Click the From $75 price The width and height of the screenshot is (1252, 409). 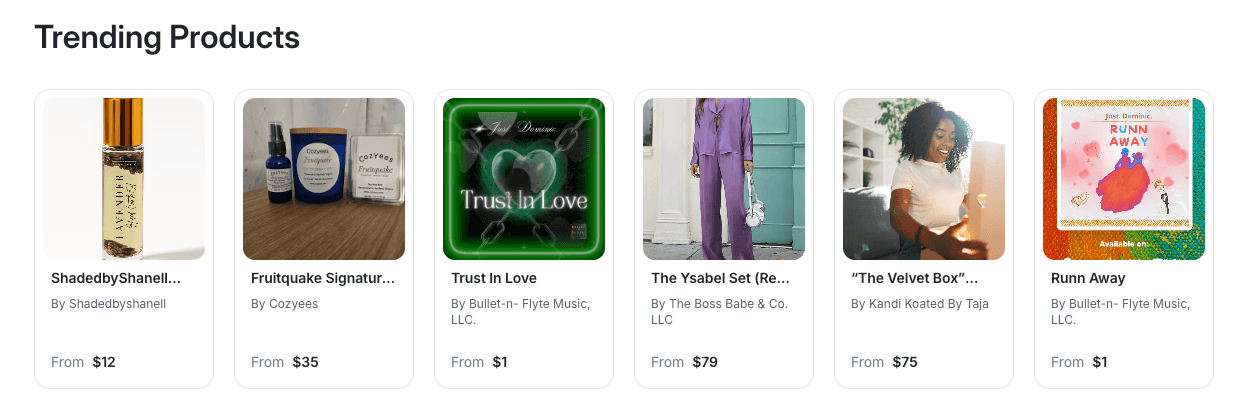coord(885,362)
